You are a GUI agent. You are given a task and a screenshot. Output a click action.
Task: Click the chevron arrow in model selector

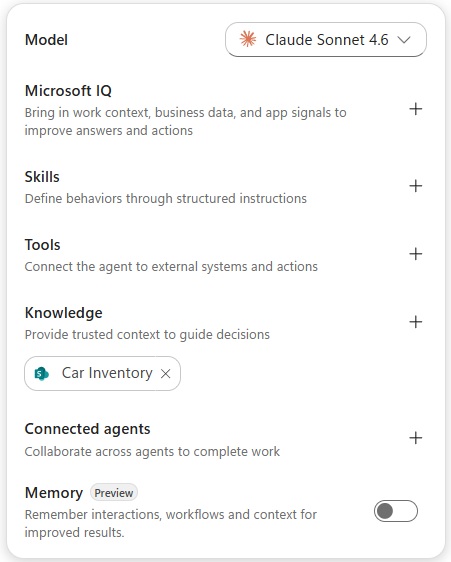point(404,40)
